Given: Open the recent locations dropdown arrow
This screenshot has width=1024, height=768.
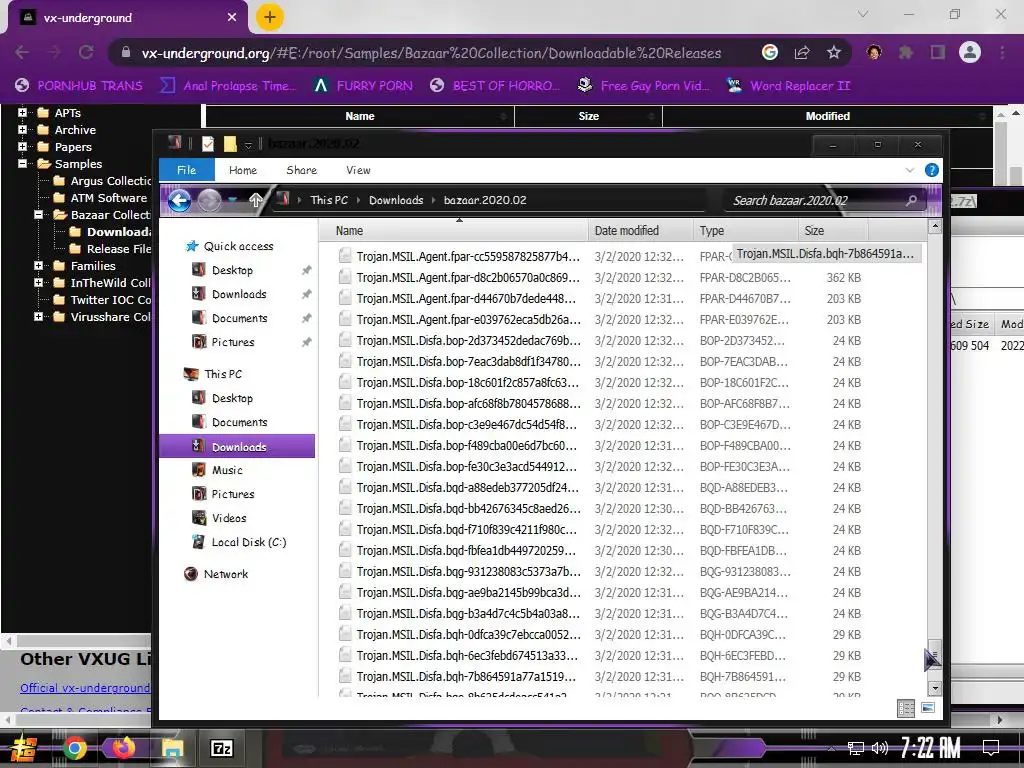Looking at the screenshot, I should pos(233,200).
